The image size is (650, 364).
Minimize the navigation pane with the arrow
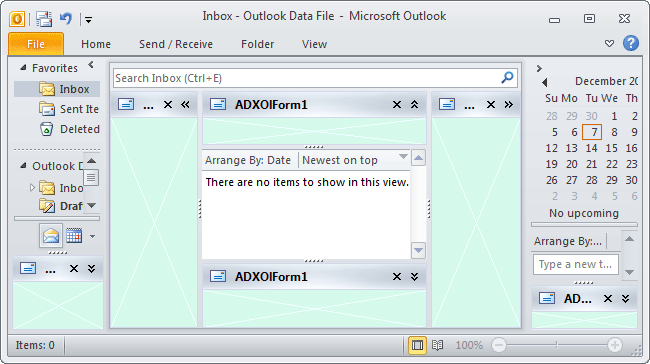point(91,65)
